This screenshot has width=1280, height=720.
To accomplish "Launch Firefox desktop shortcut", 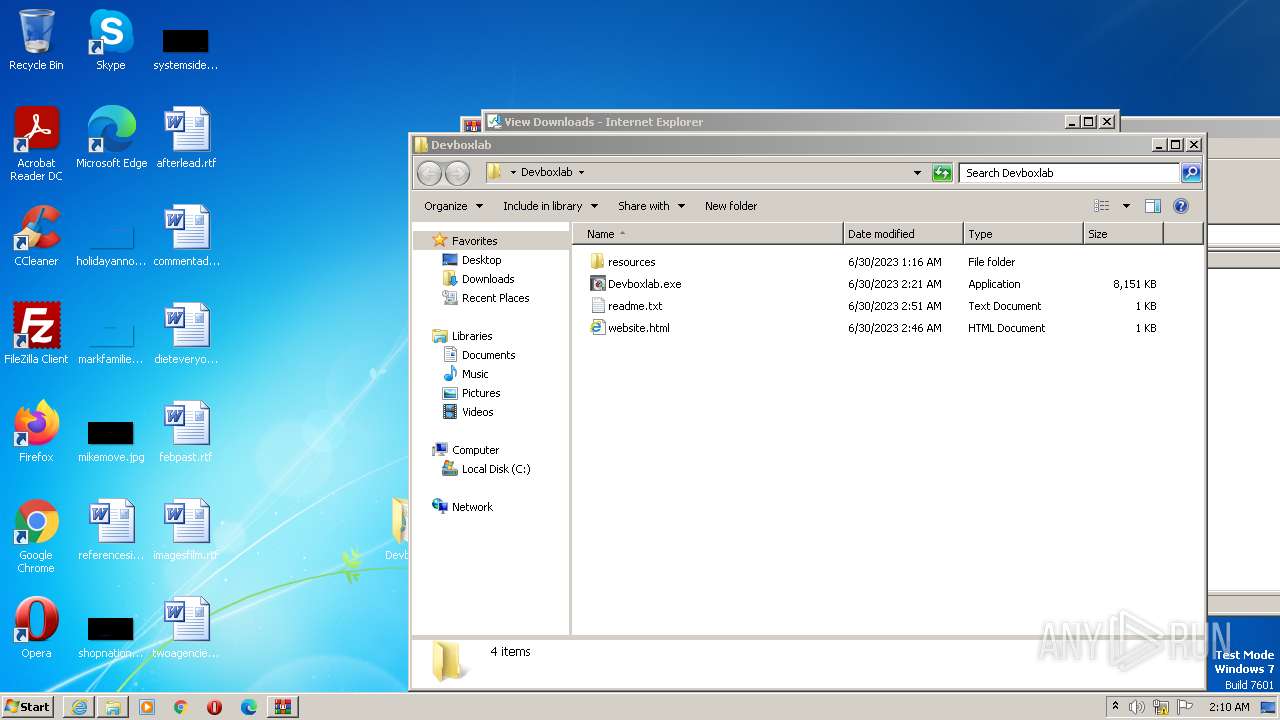I will [36, 432].
